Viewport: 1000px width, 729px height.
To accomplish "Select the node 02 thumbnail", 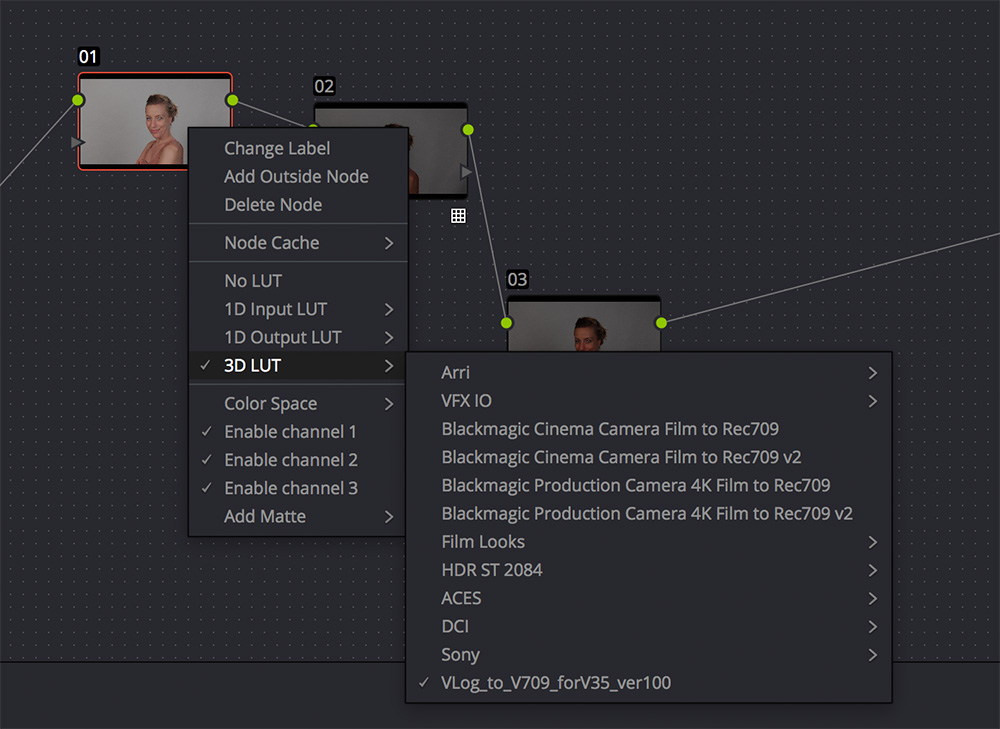I will [438, 150].
